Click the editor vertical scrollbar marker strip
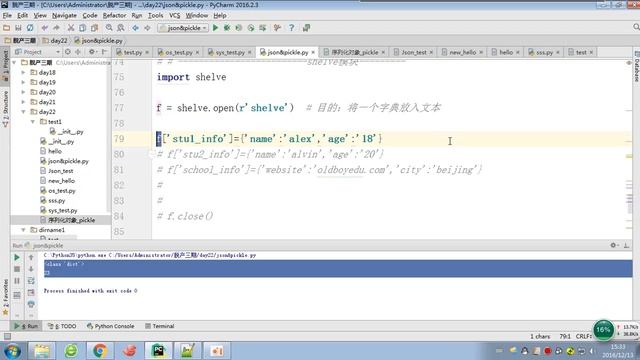 tap(629, 149)
